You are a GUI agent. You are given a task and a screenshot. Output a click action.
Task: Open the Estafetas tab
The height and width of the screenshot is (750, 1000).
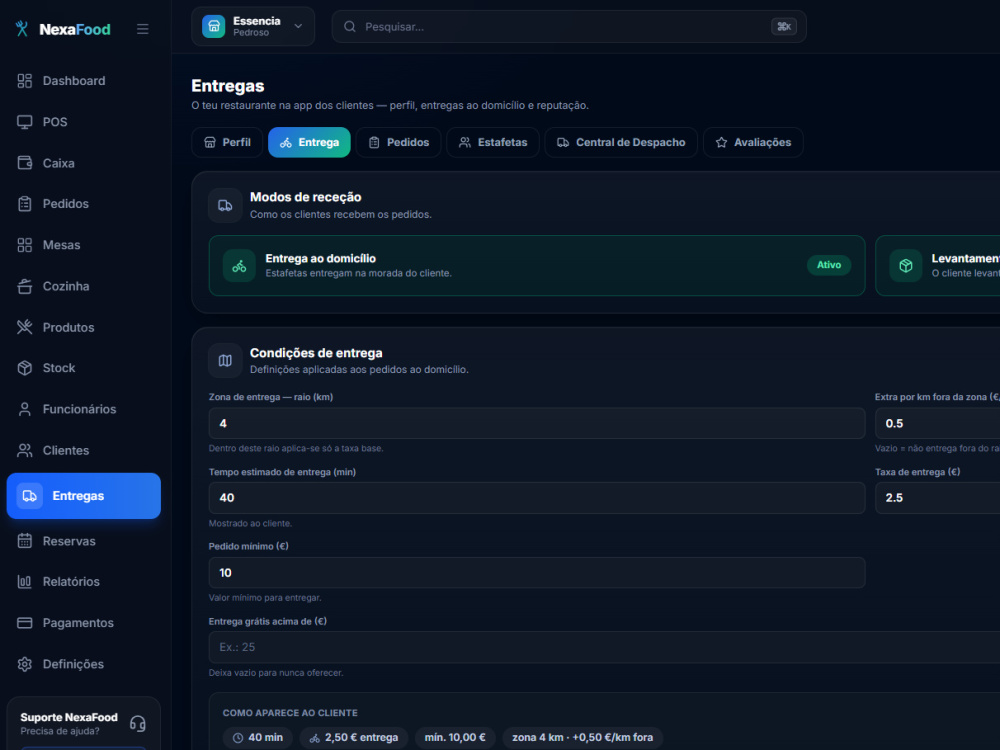point(493,142)
